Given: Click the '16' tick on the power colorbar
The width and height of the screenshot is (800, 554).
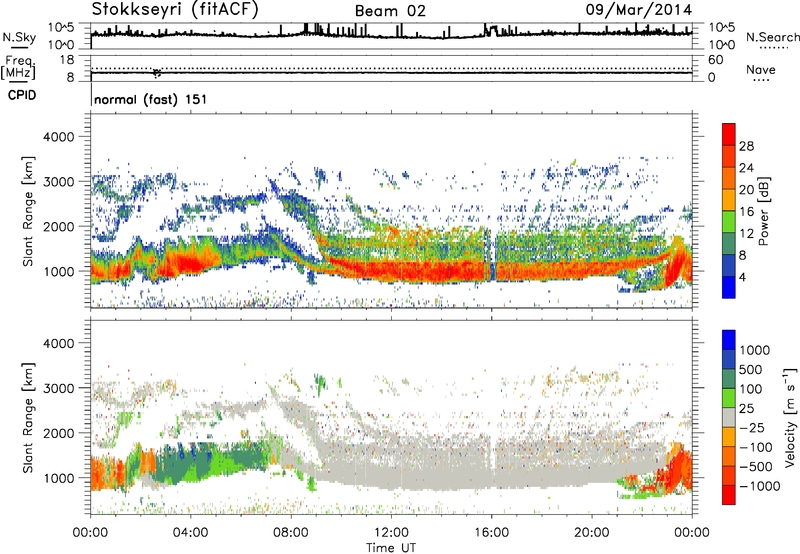Looking at the screenshot, I should (746, 212).
